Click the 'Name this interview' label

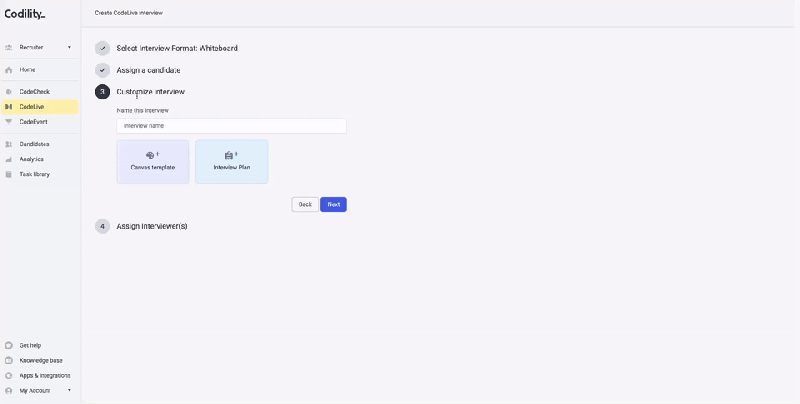[142, 111]
